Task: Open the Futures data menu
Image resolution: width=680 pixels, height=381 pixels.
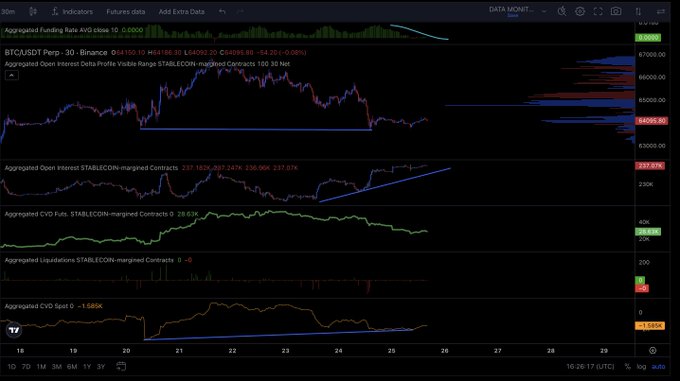Action: point(126,12)
